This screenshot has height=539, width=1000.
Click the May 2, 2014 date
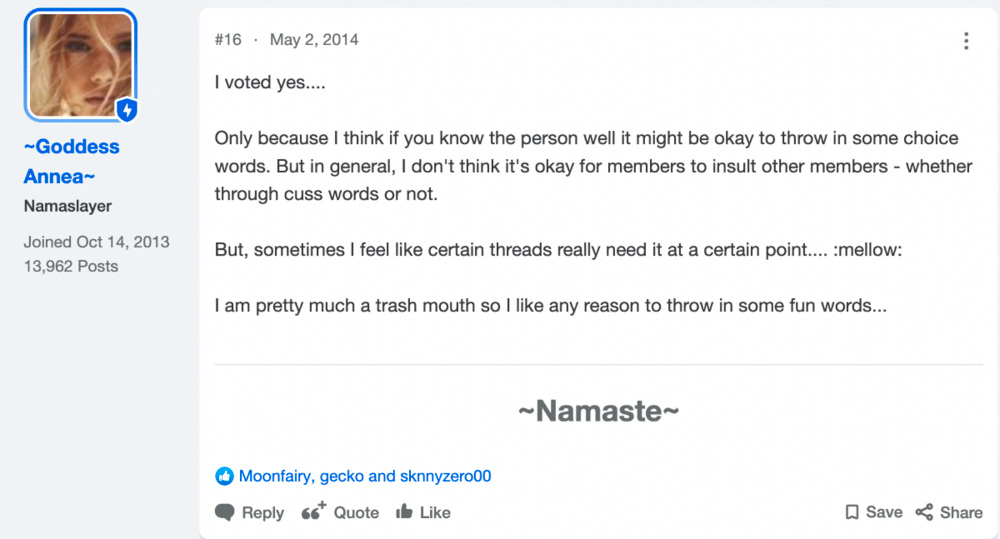[x=314, y=40]
